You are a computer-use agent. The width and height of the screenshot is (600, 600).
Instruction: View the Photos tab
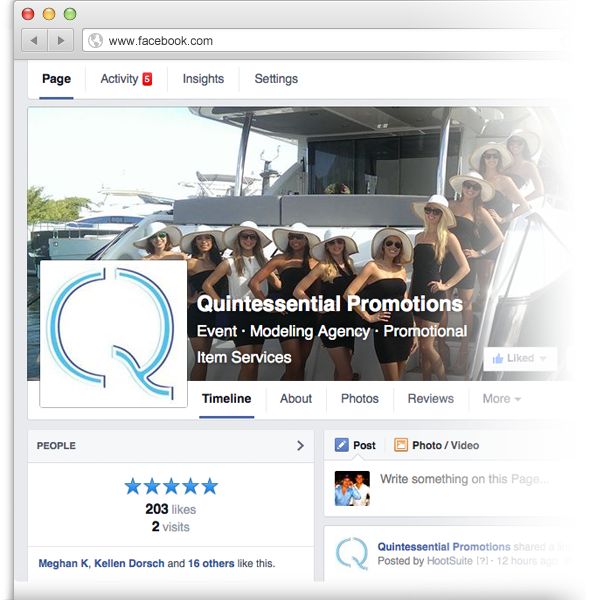pos(360,399)
